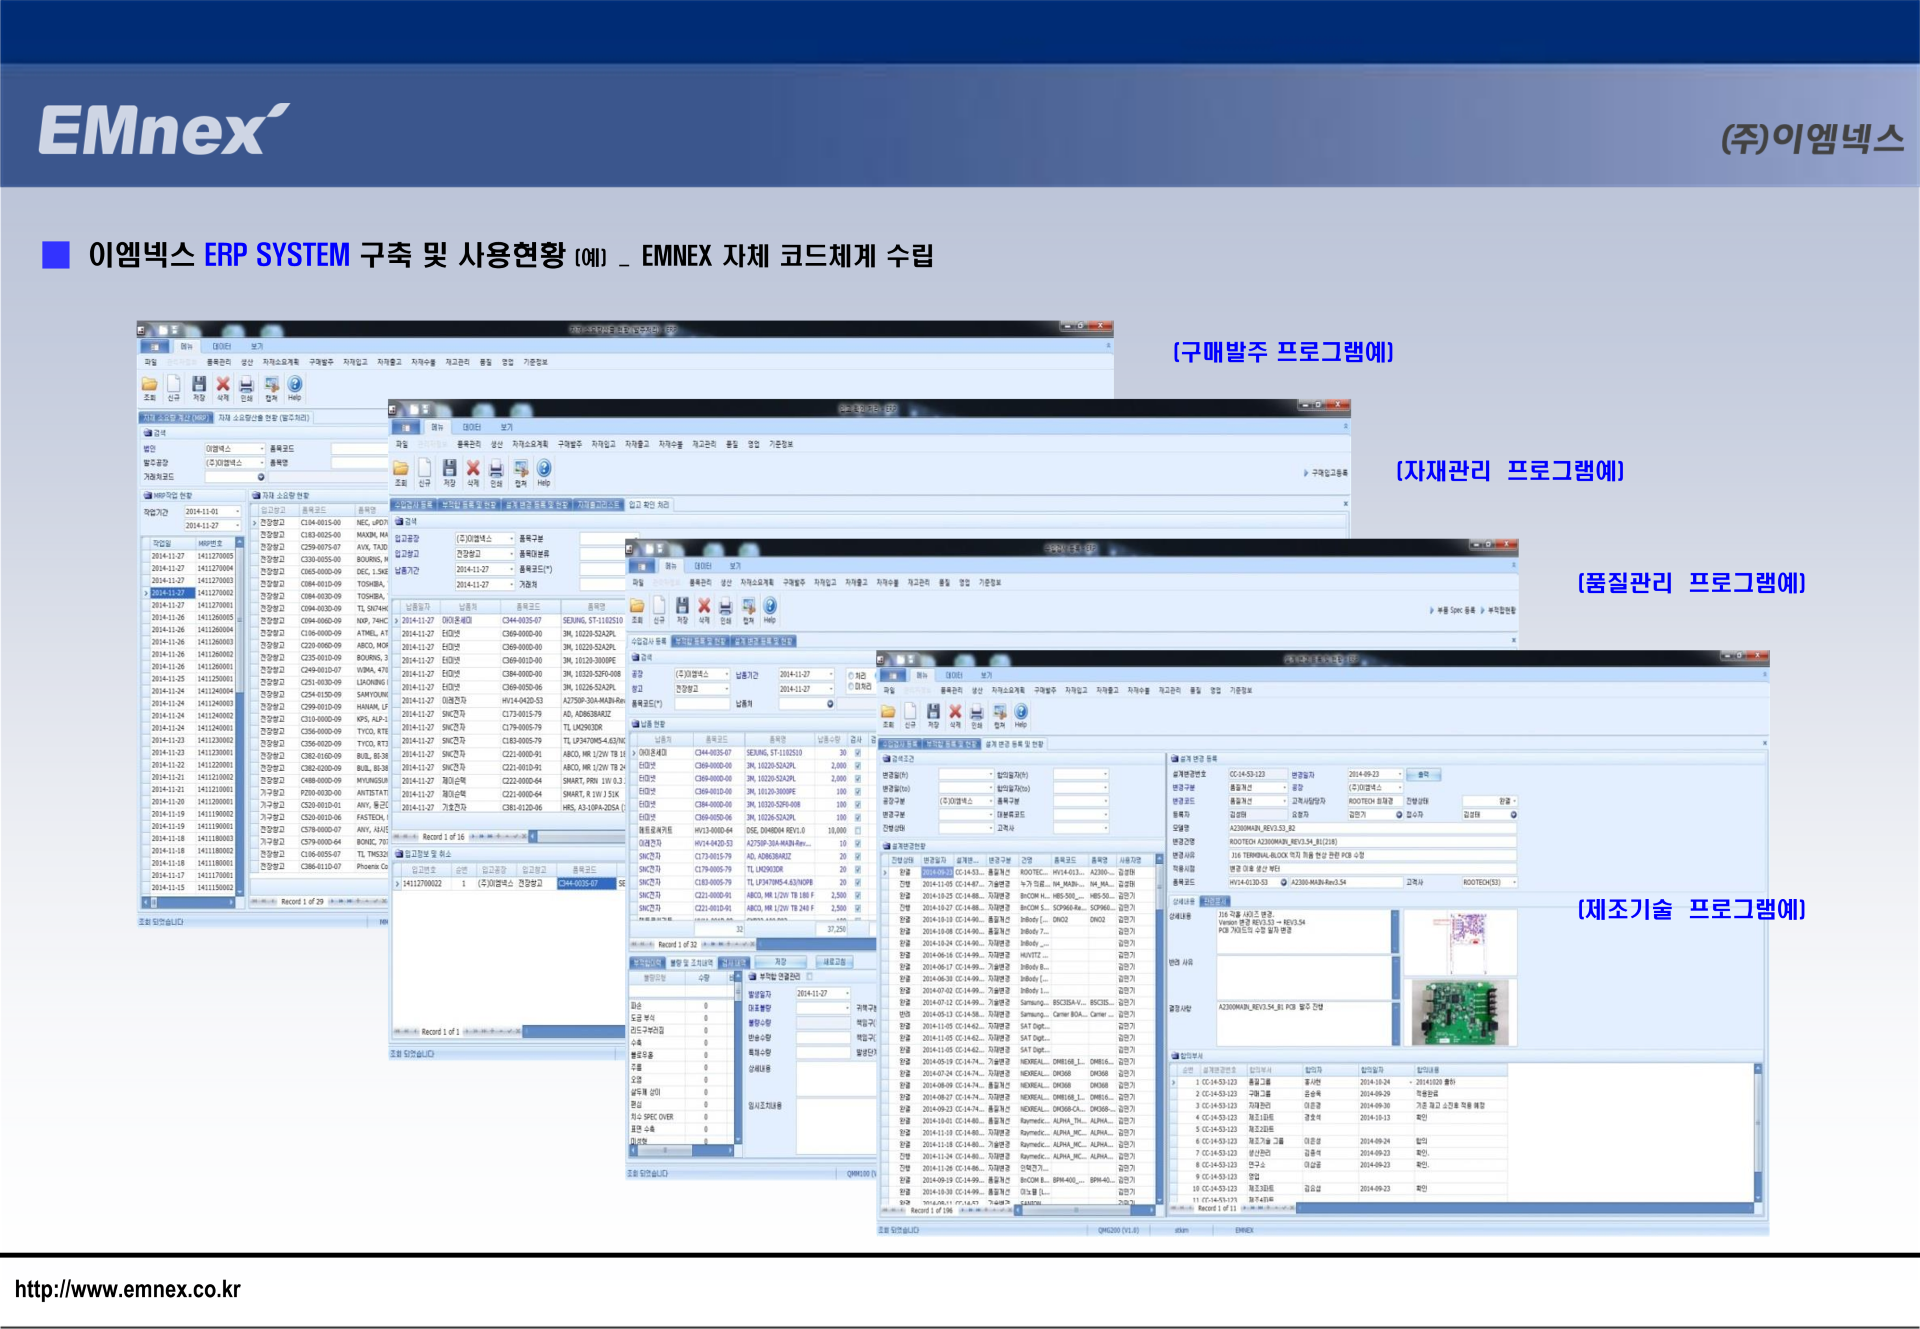Click 삭제 delete icon in quality (품질관리) window
Viewport: 1920px width, 1329px height.
pyautogui.click(x=704, y=606)
